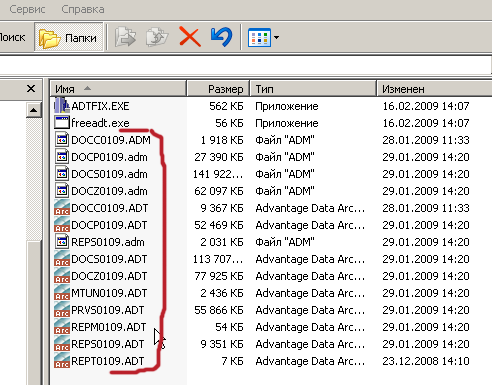The width and height of the screenshot is (492, 385).
Task: Click the DOCP0109.ADT archive icon
Action: 62,225
